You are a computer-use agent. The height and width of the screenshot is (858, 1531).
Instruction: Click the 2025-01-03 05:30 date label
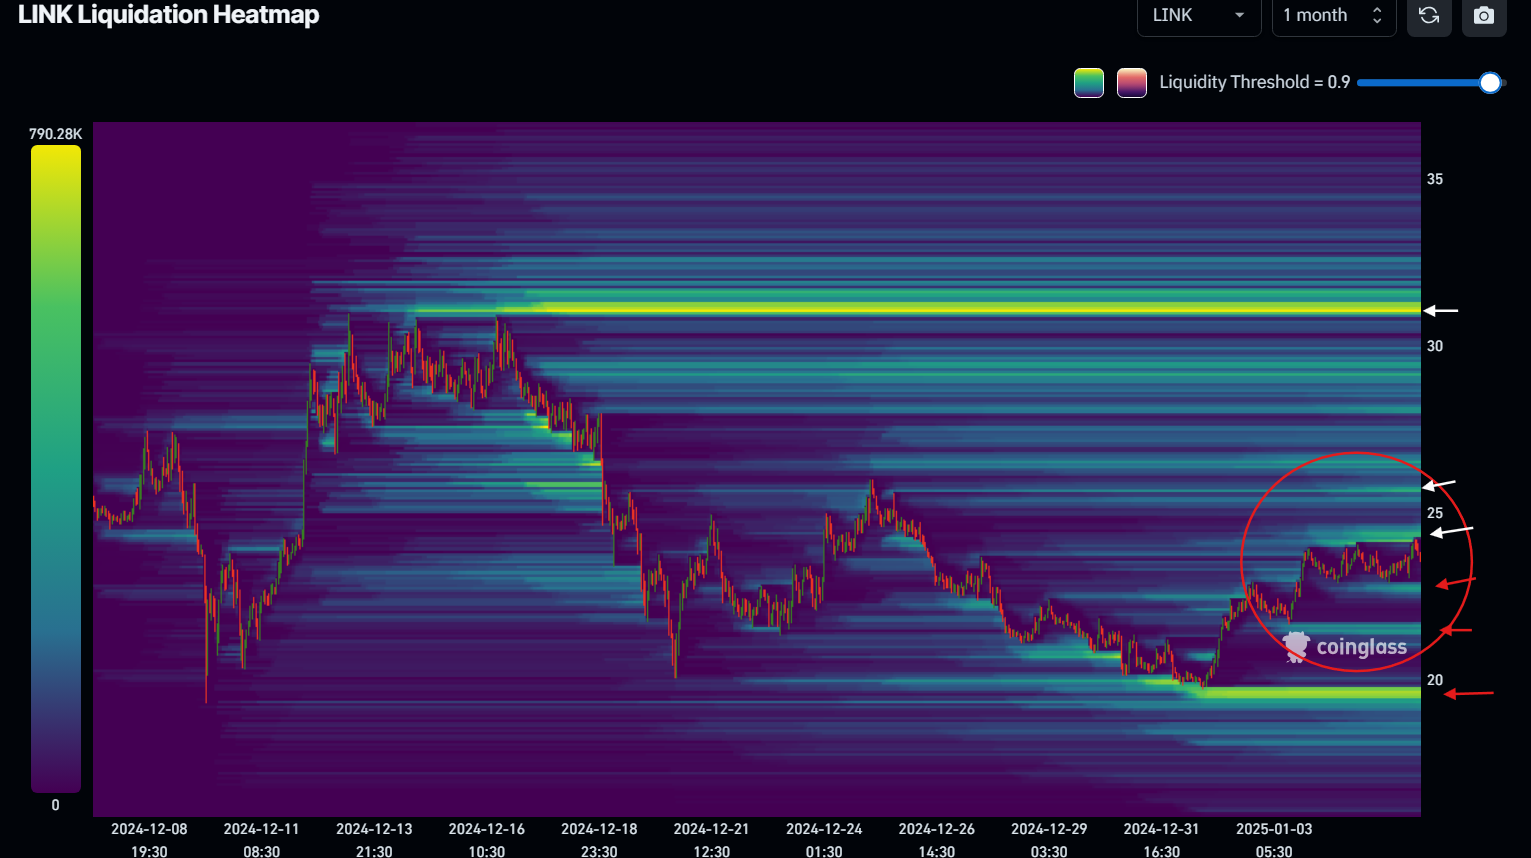coord(1274,840)
